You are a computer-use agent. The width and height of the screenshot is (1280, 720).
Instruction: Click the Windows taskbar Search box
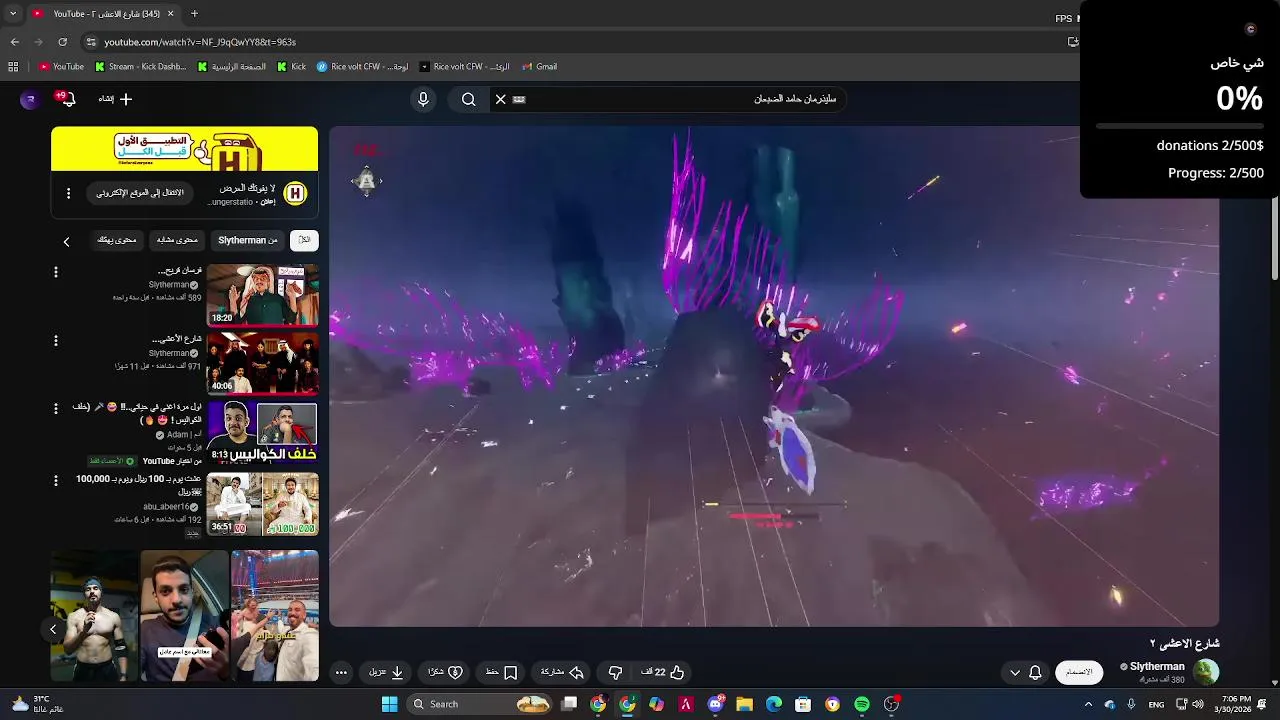point(481,704)
